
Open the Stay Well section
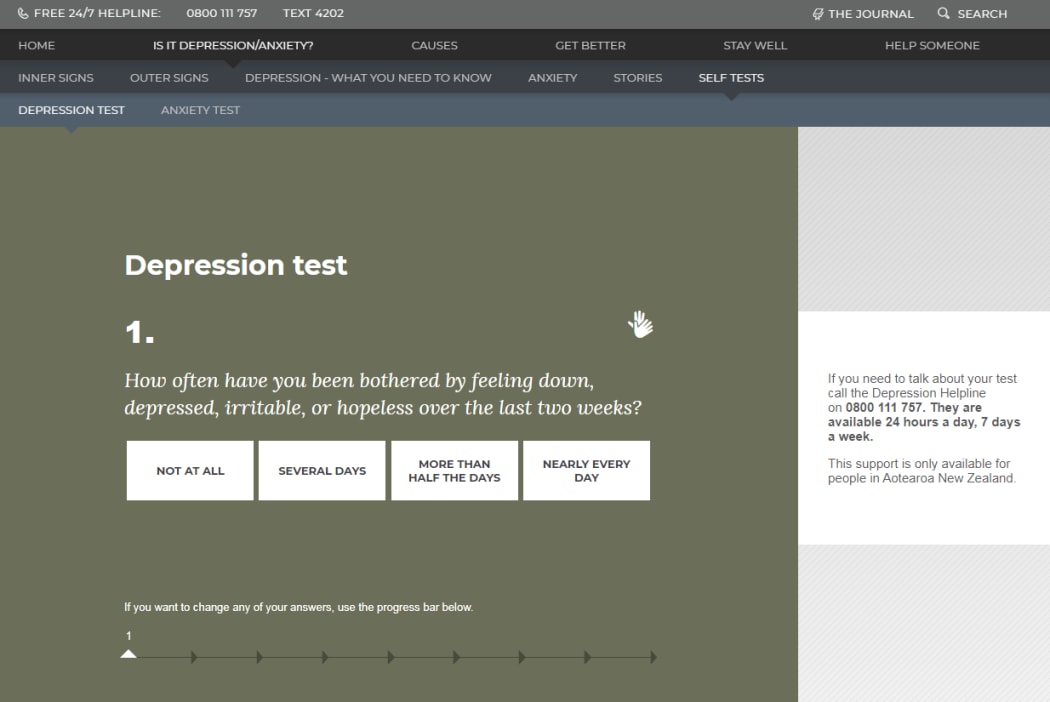755,45
